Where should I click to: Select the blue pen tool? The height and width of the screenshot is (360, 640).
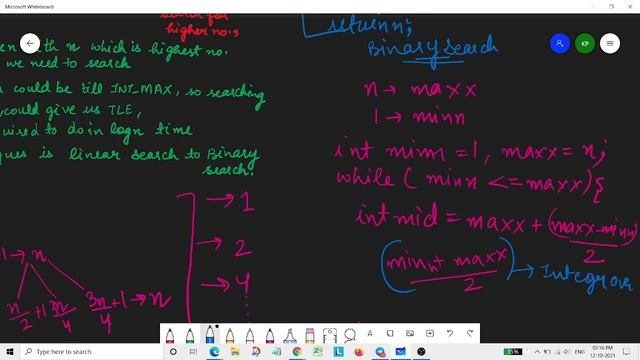click(x=210, y=334)
